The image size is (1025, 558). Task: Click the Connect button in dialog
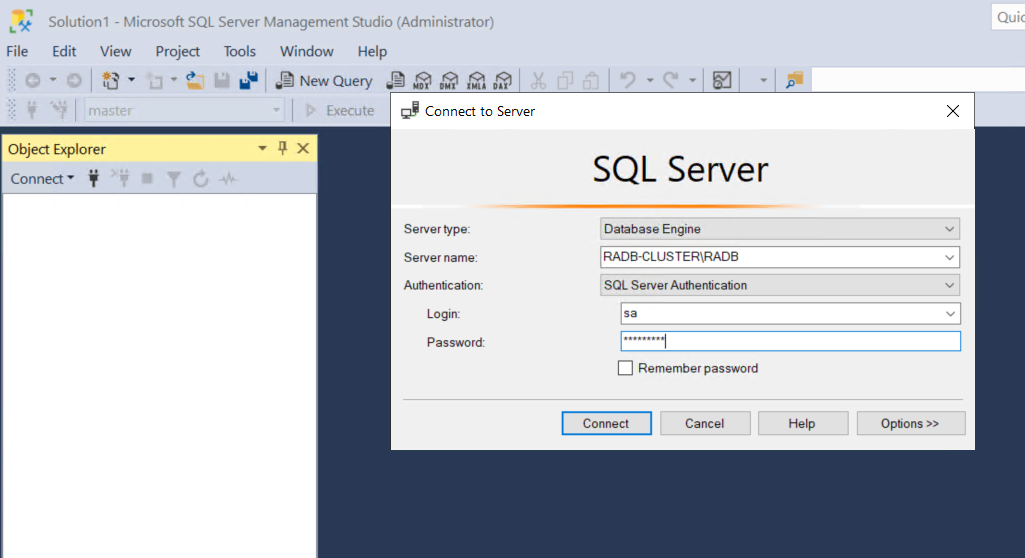coord(606,423)
